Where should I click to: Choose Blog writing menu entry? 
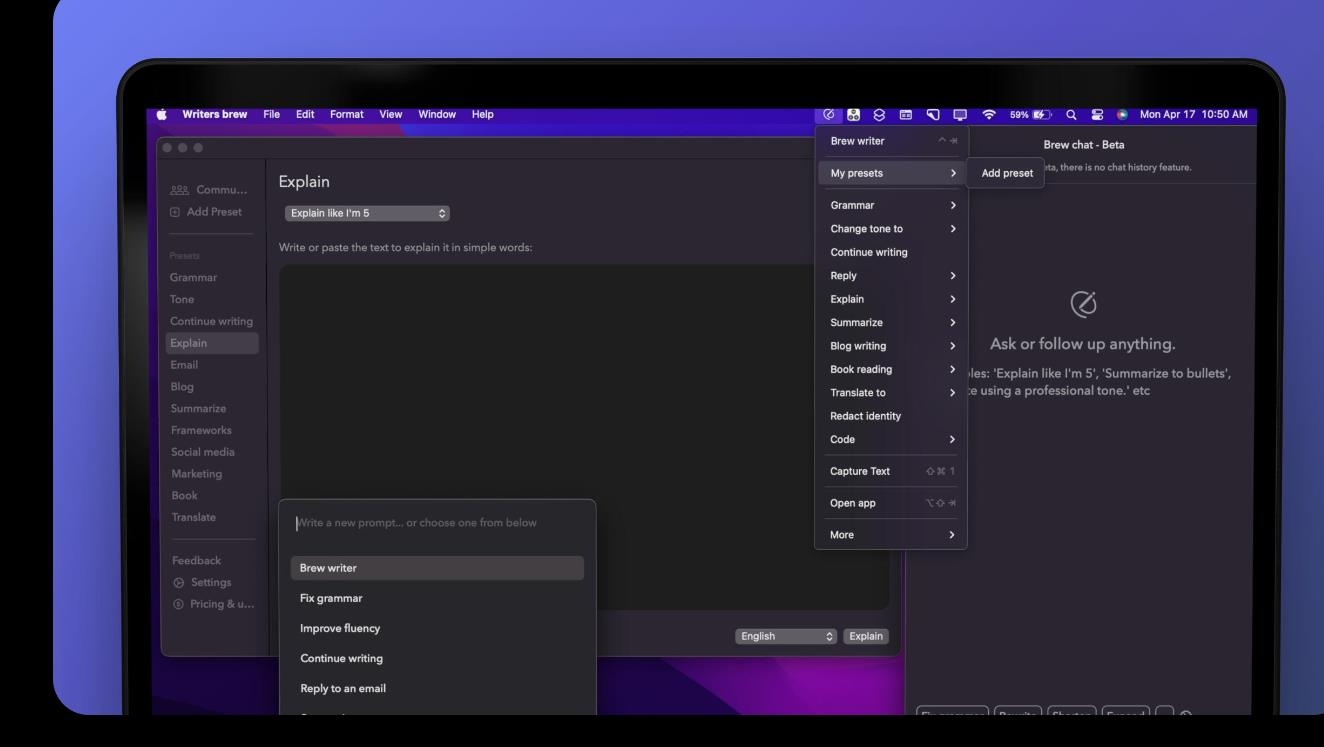(891, 346)
